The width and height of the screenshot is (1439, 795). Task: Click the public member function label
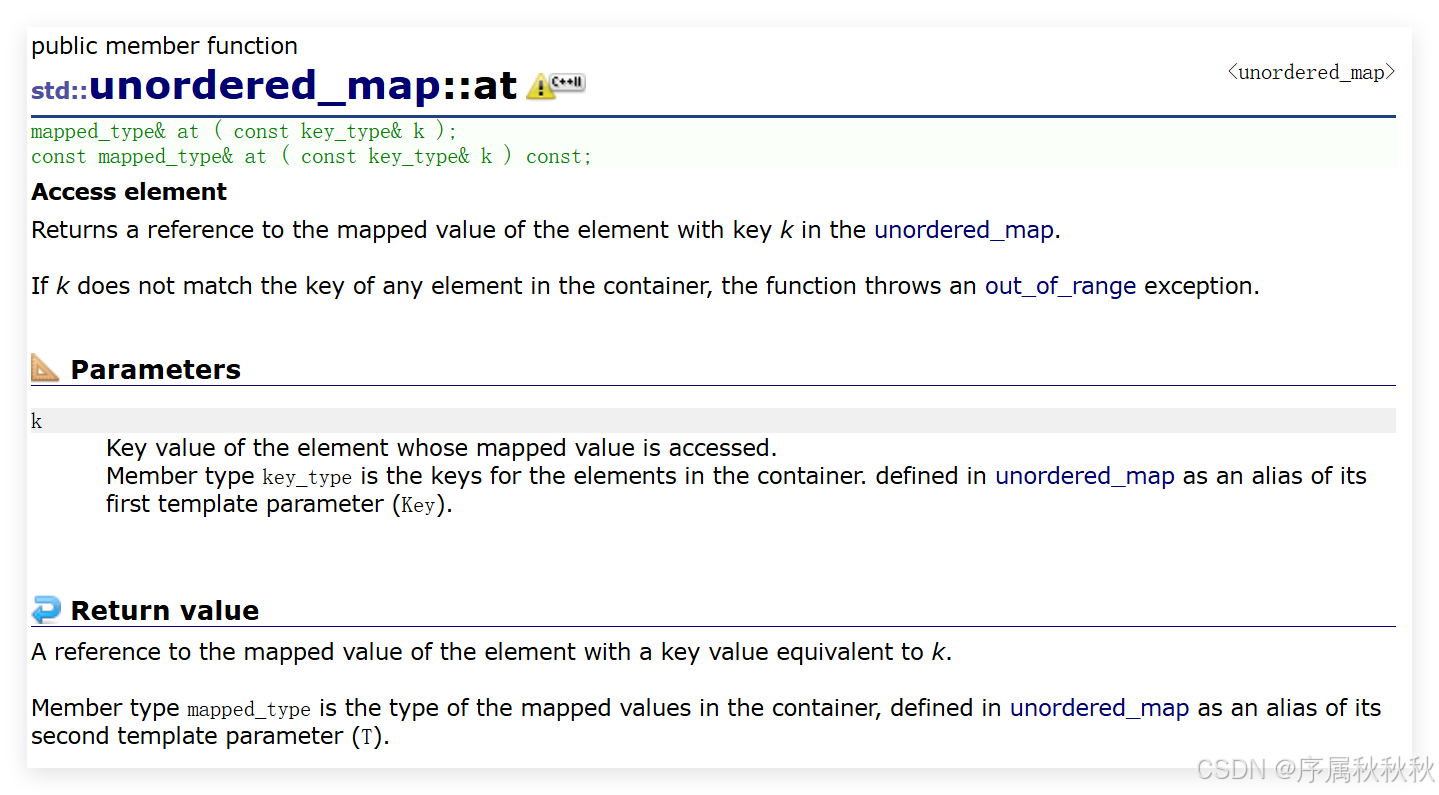tap(164, 46)
